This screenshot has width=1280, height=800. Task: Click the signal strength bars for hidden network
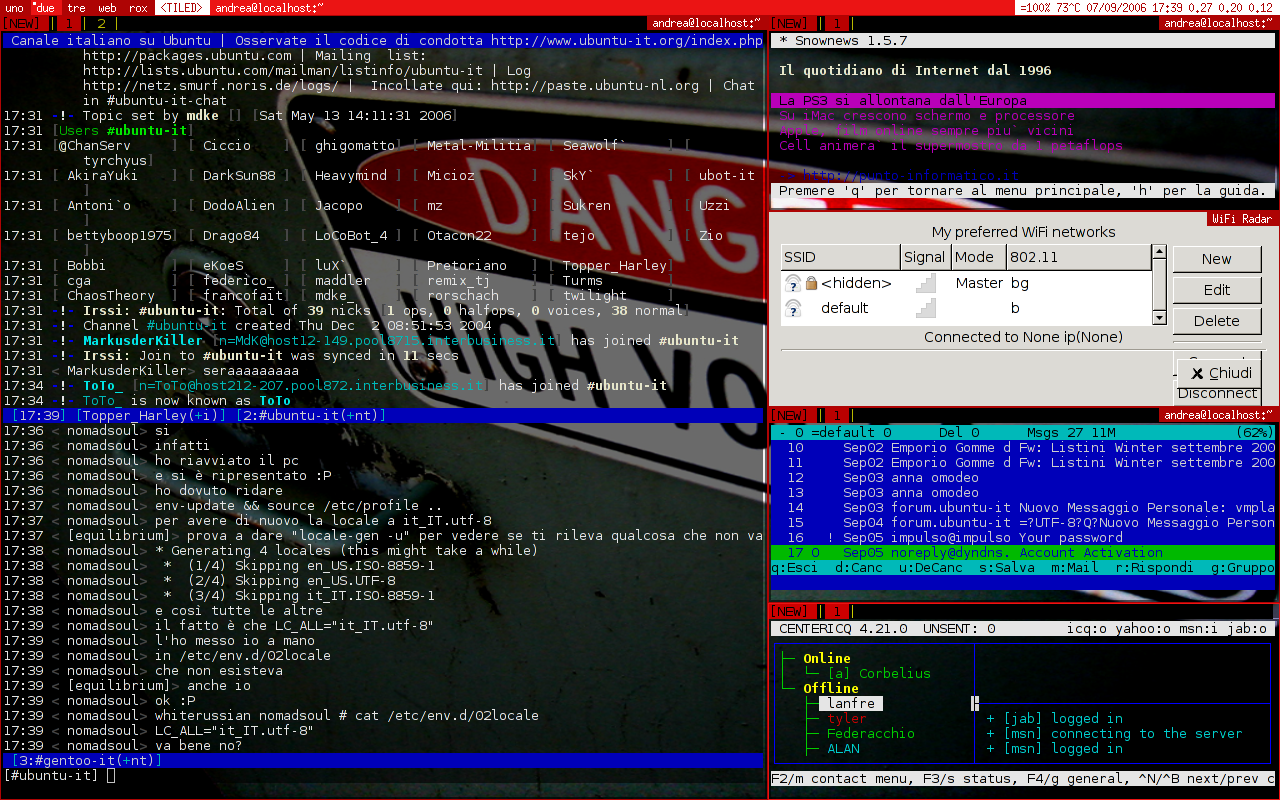pos(926,284)
